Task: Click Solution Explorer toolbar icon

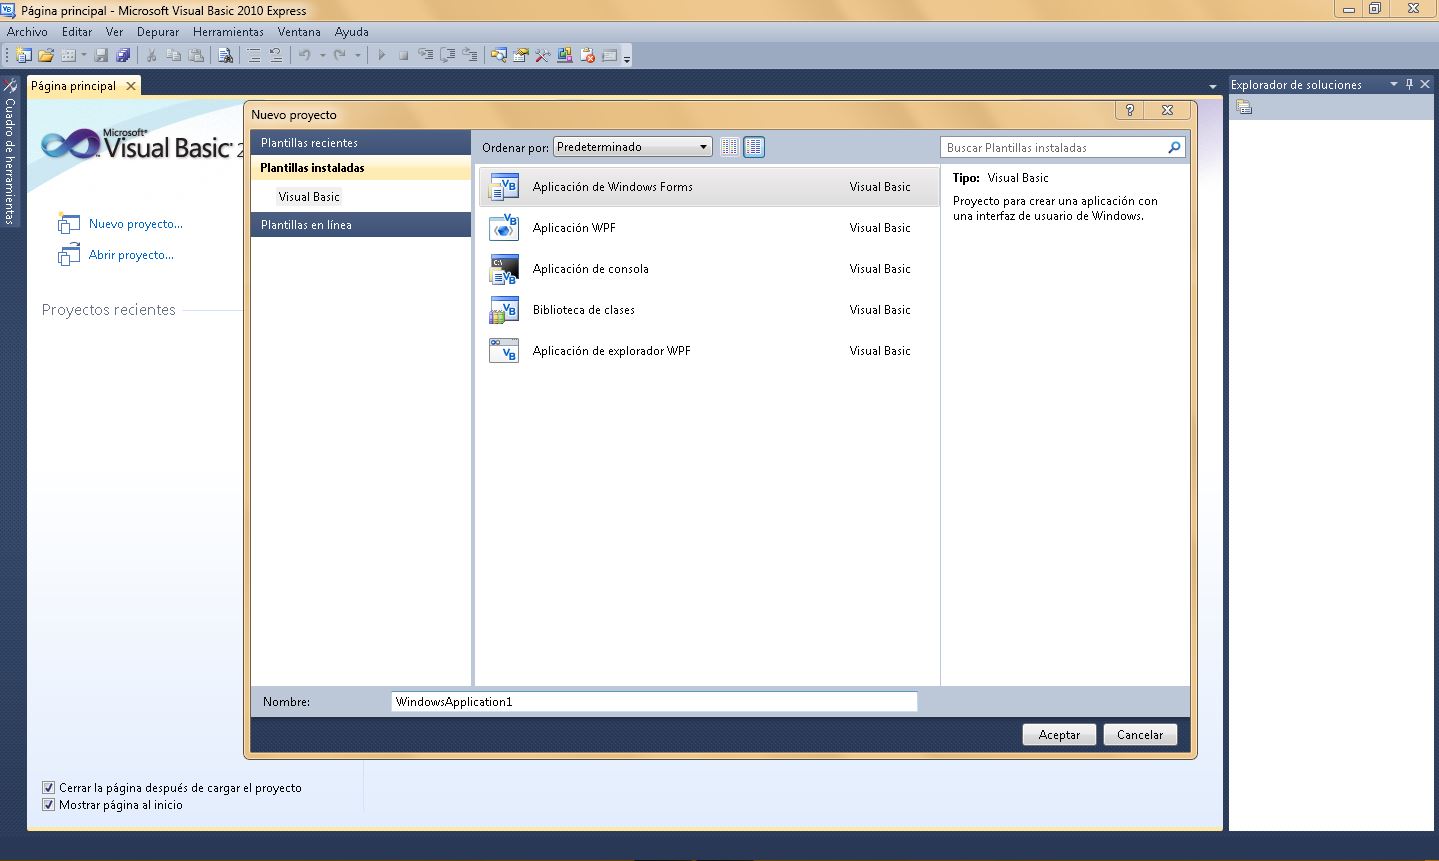Action: (498, 56)
